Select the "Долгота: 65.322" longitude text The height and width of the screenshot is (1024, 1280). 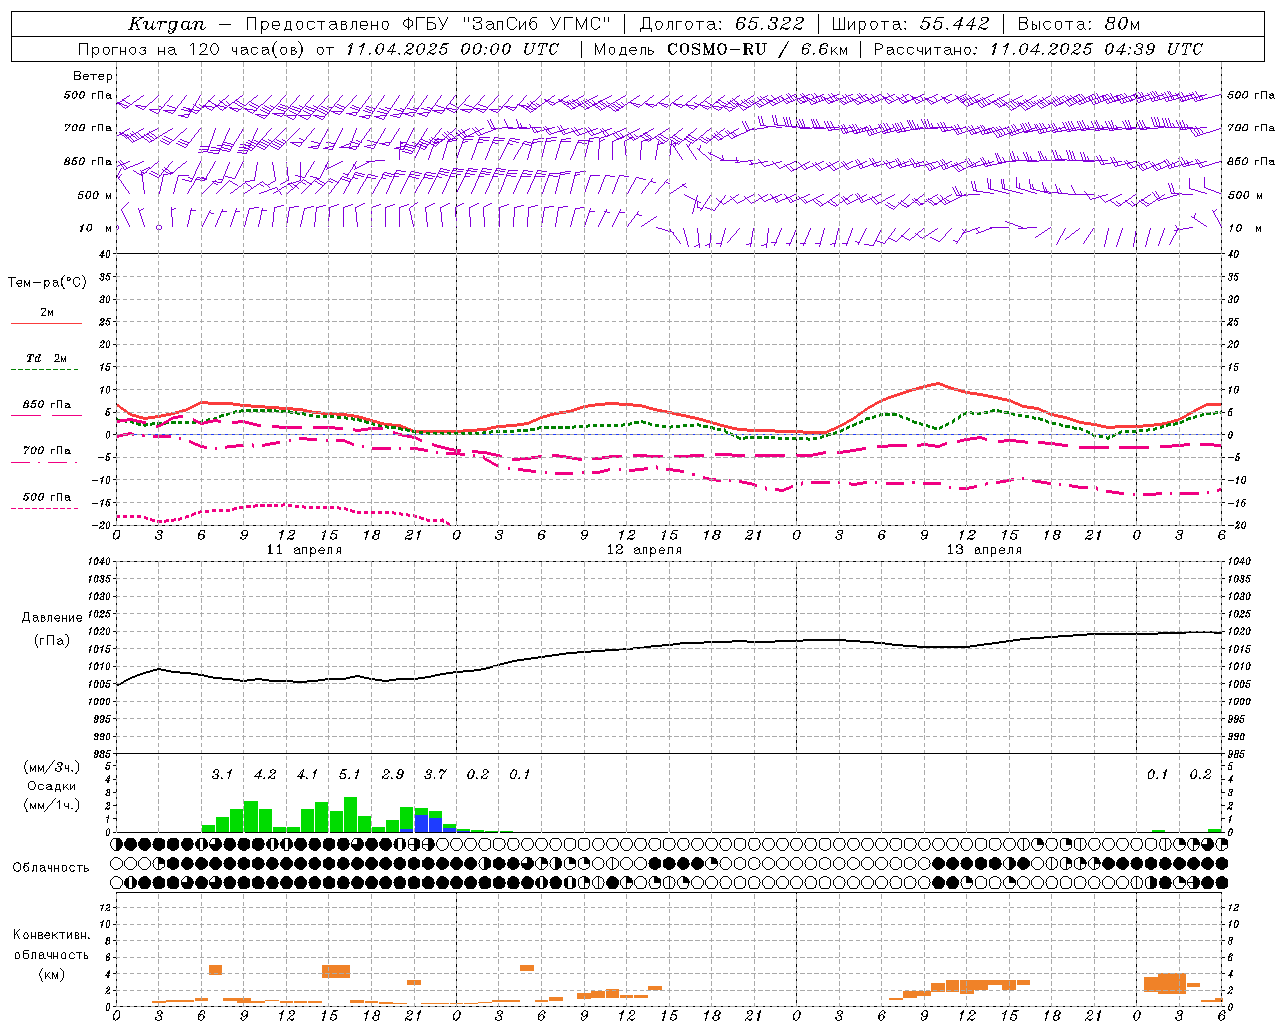click(722, 24)
